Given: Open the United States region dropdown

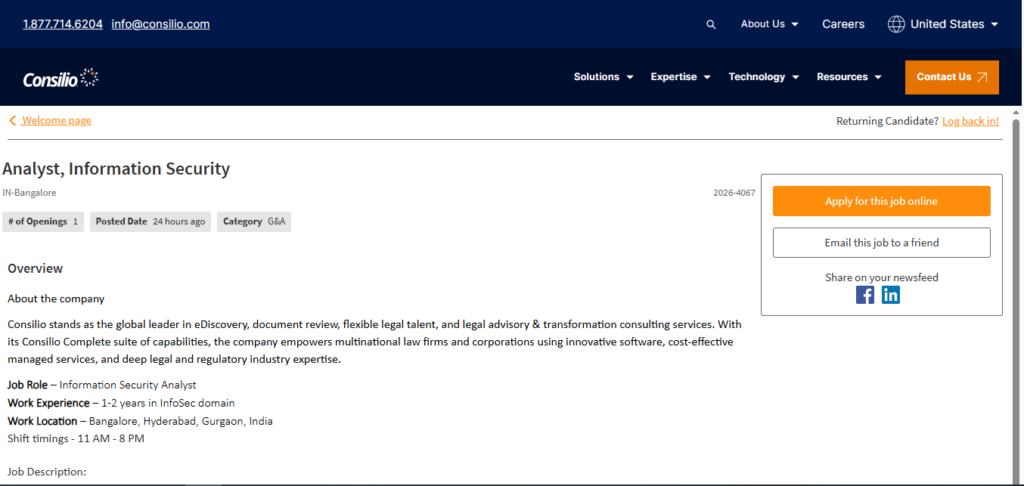Looking at the screenshot, I should pos(953,24).
